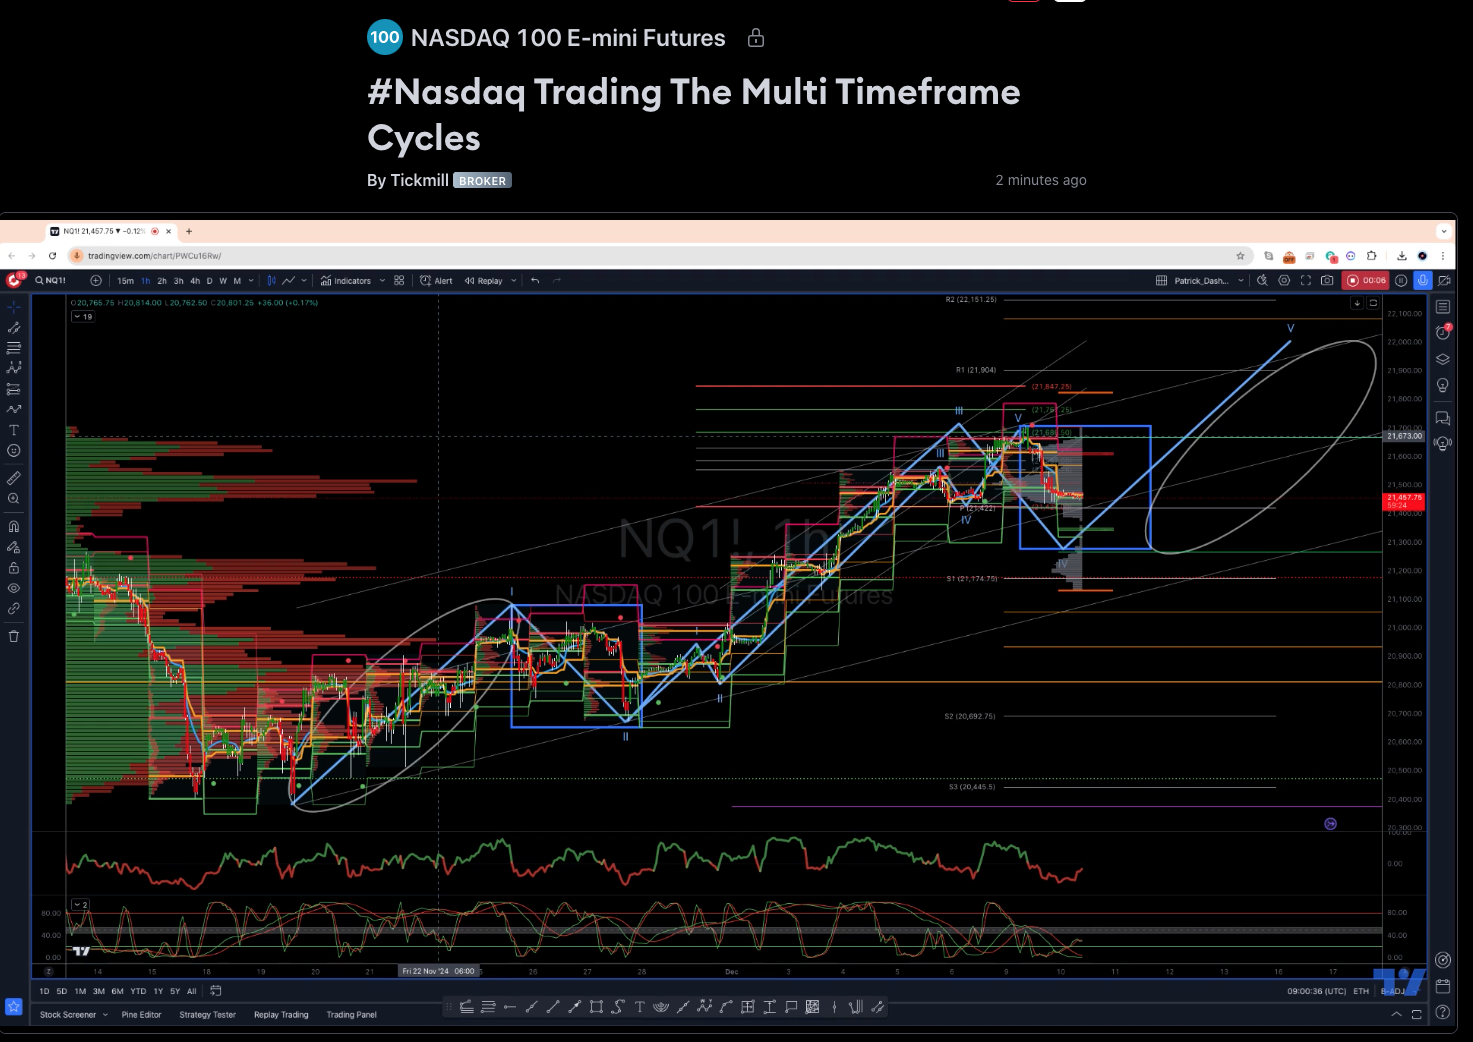Set the date range to YTD

(138, 991)
